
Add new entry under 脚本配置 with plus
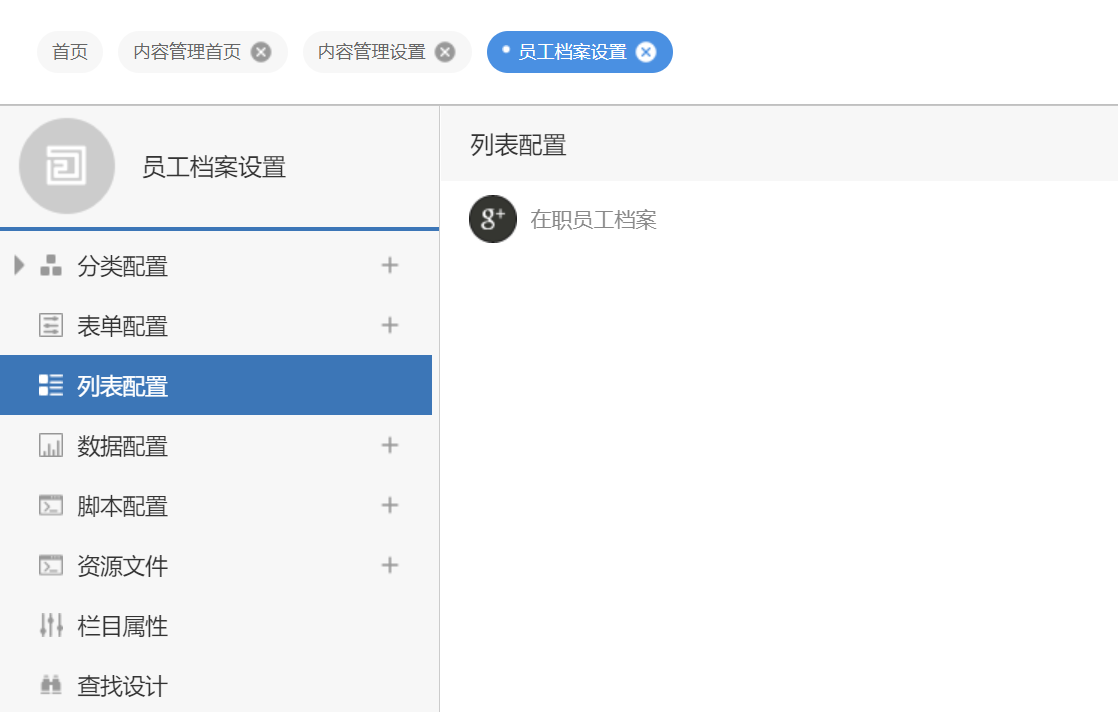pos(390,505)
